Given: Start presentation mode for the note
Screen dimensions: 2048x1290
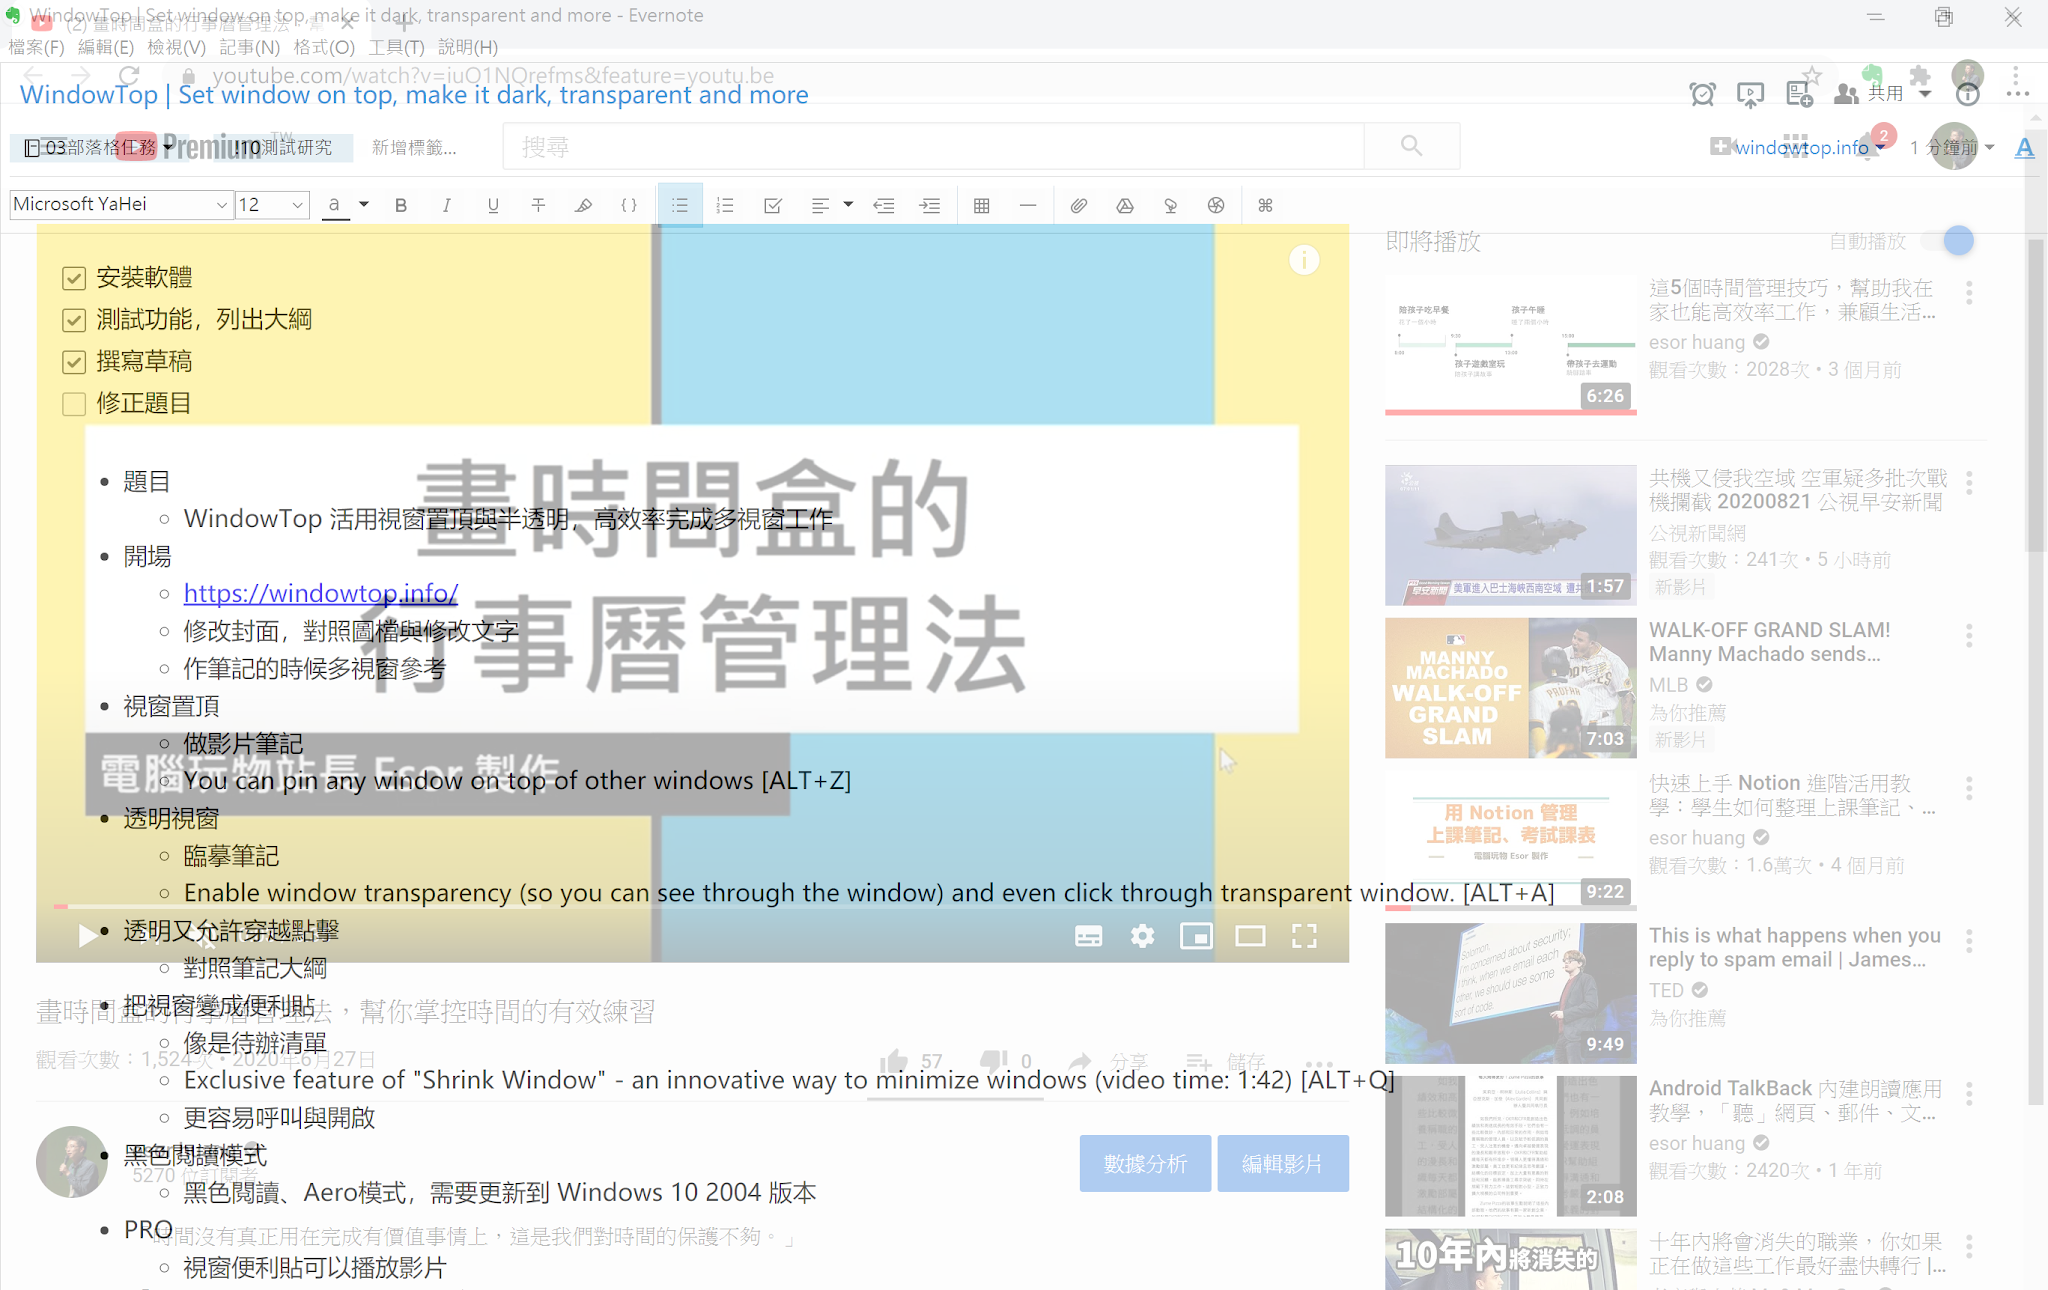Looking at the screenshot, I should pyautogui.click(x=1750, y=94).
